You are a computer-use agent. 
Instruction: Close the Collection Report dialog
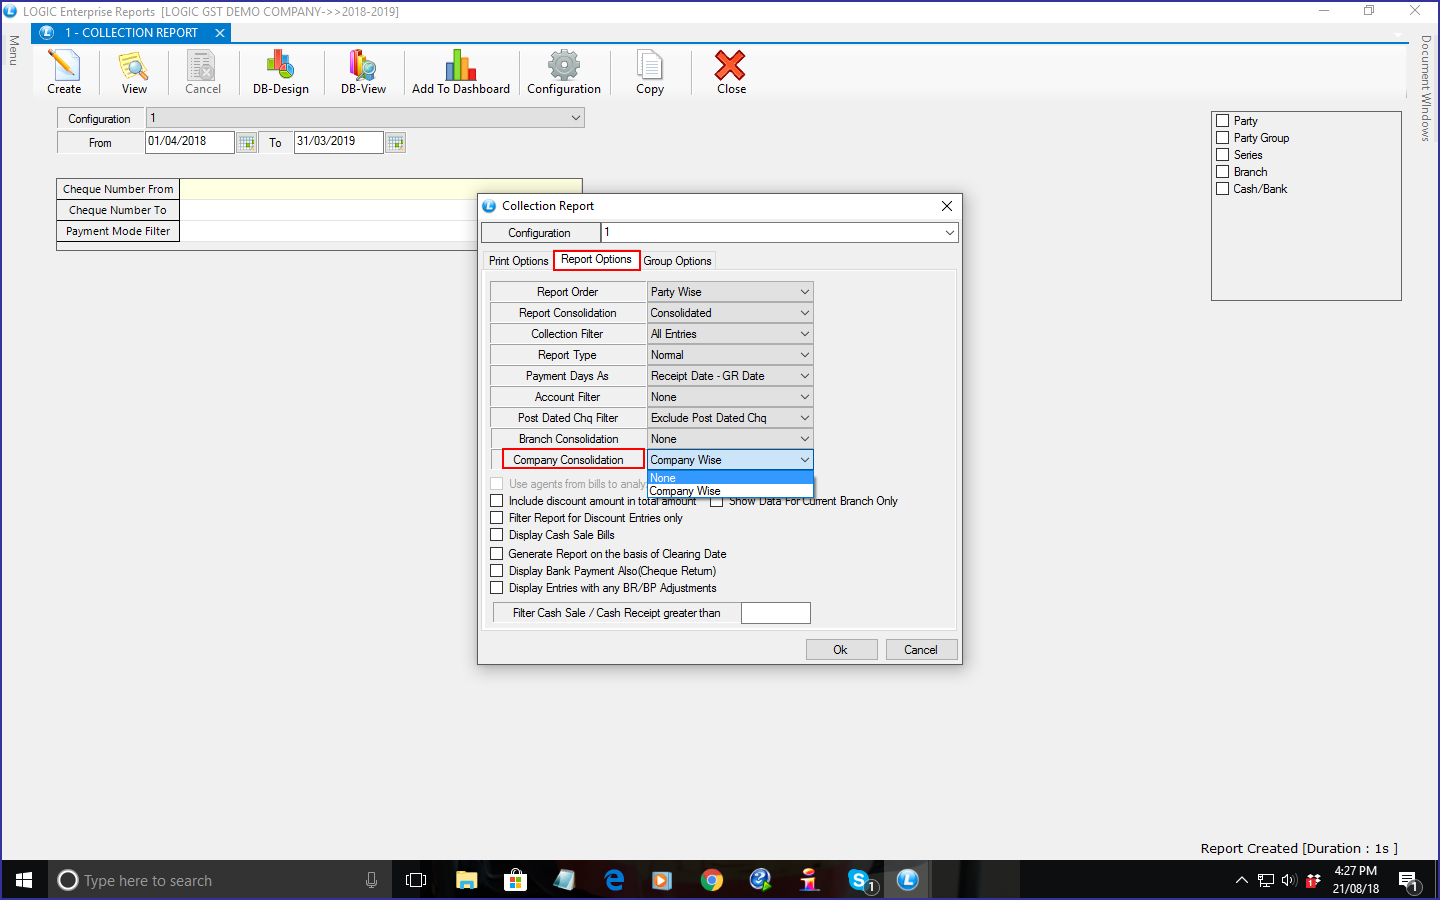[947, 206]
